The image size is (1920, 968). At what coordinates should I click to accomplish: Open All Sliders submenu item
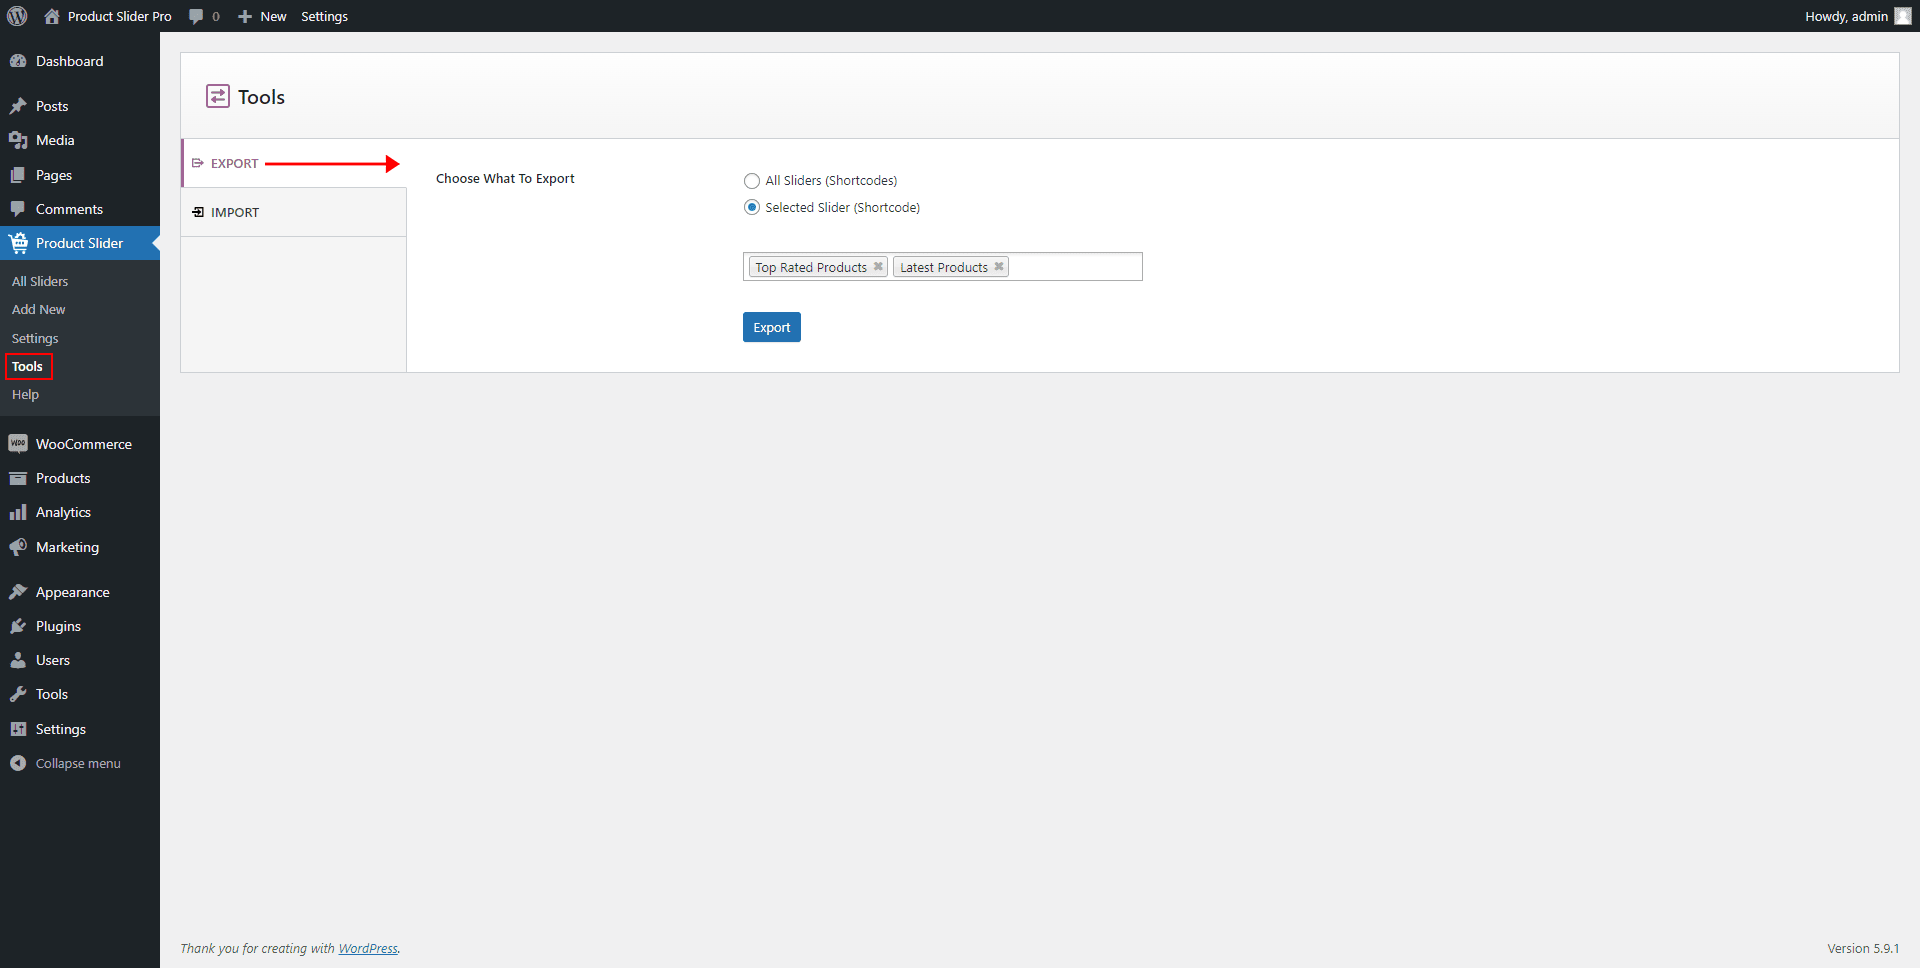coord(40,281)
